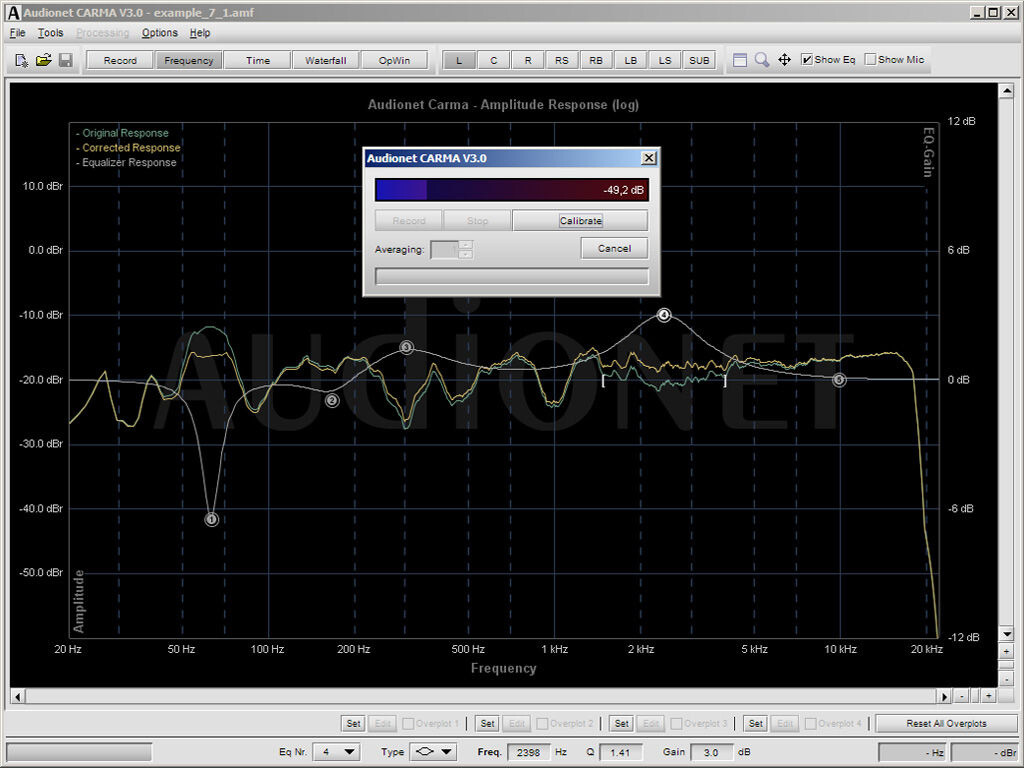The width and height of the screenshot is (1024, 768).
Task: Open the Options menu
Action: (x=159, y=33)
